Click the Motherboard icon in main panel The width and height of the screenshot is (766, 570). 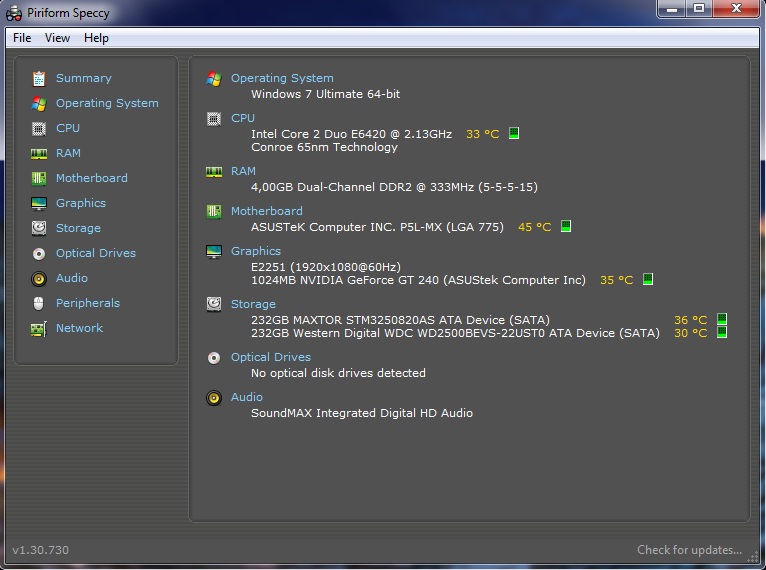(x=214, y=211)
